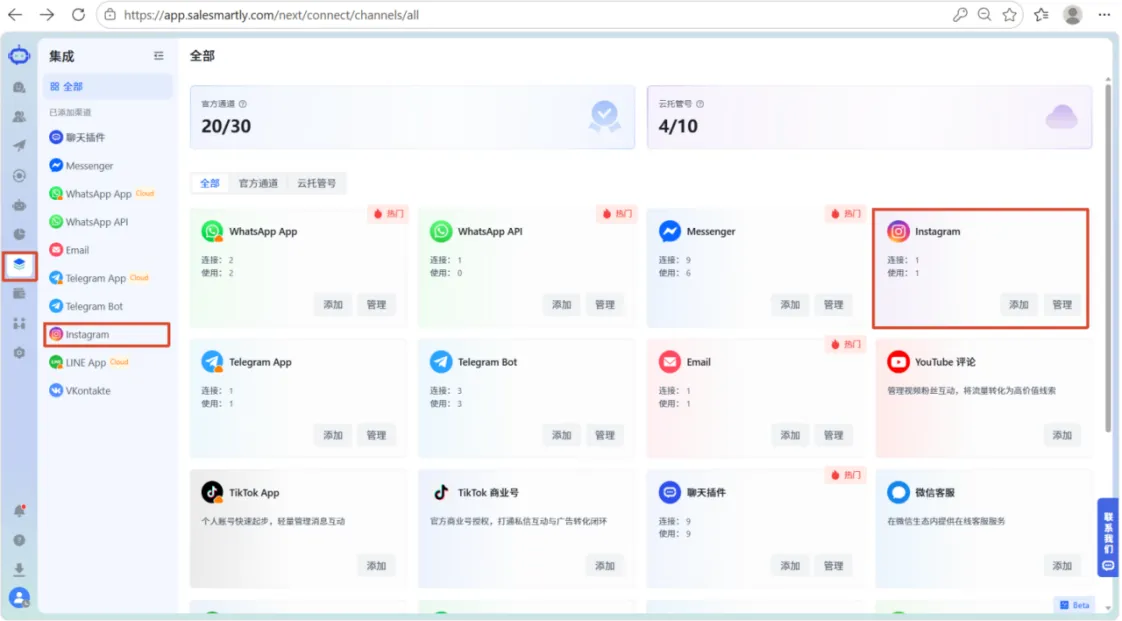Click 添加 on the WhatsApp API card
The image size is (1122, 621).
click(562, 305)
